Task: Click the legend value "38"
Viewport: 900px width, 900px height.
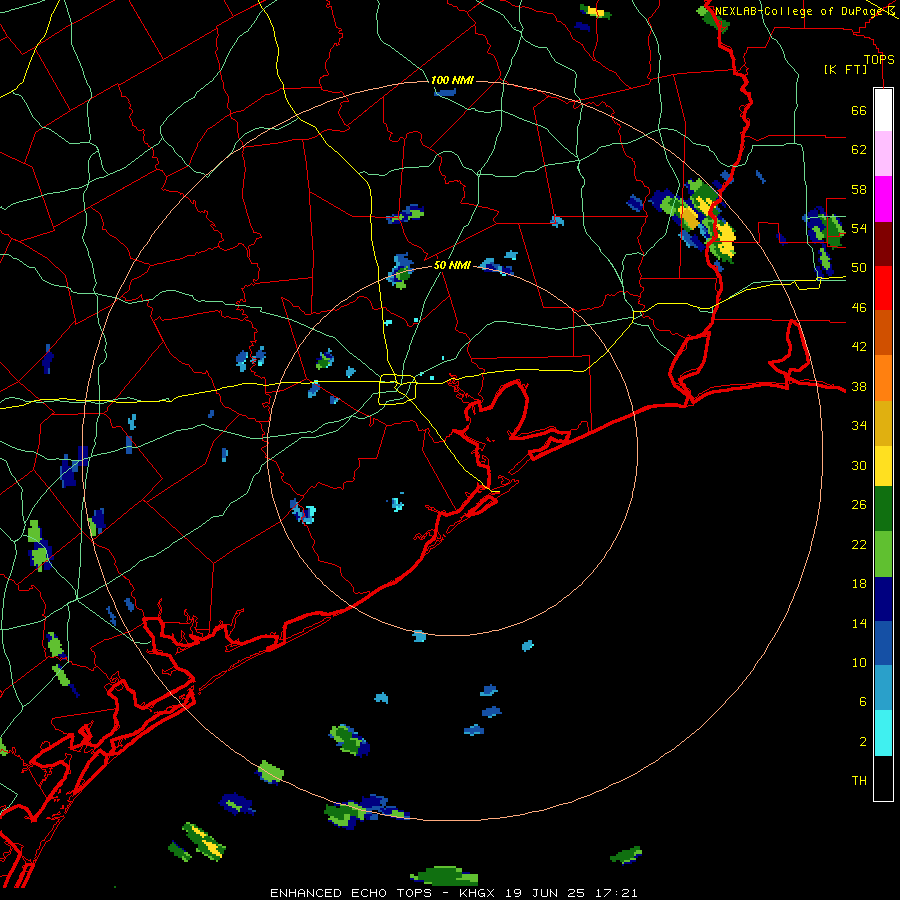Action: point(859,386)
